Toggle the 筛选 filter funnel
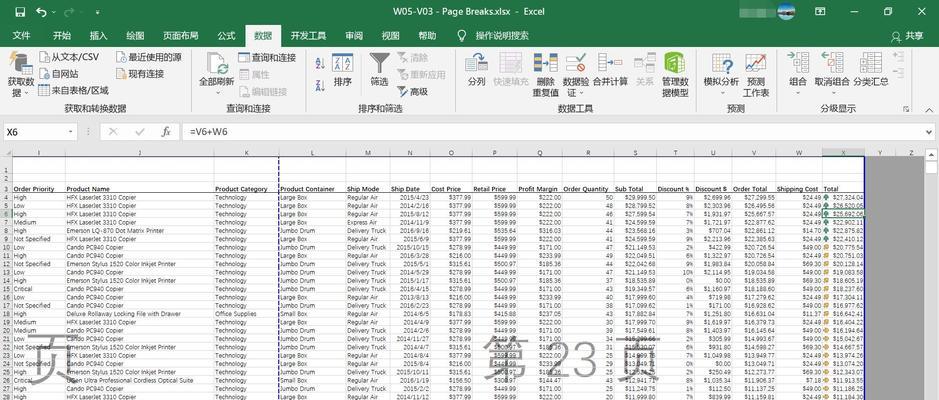 pyautogui.click(x=379, y=70)
